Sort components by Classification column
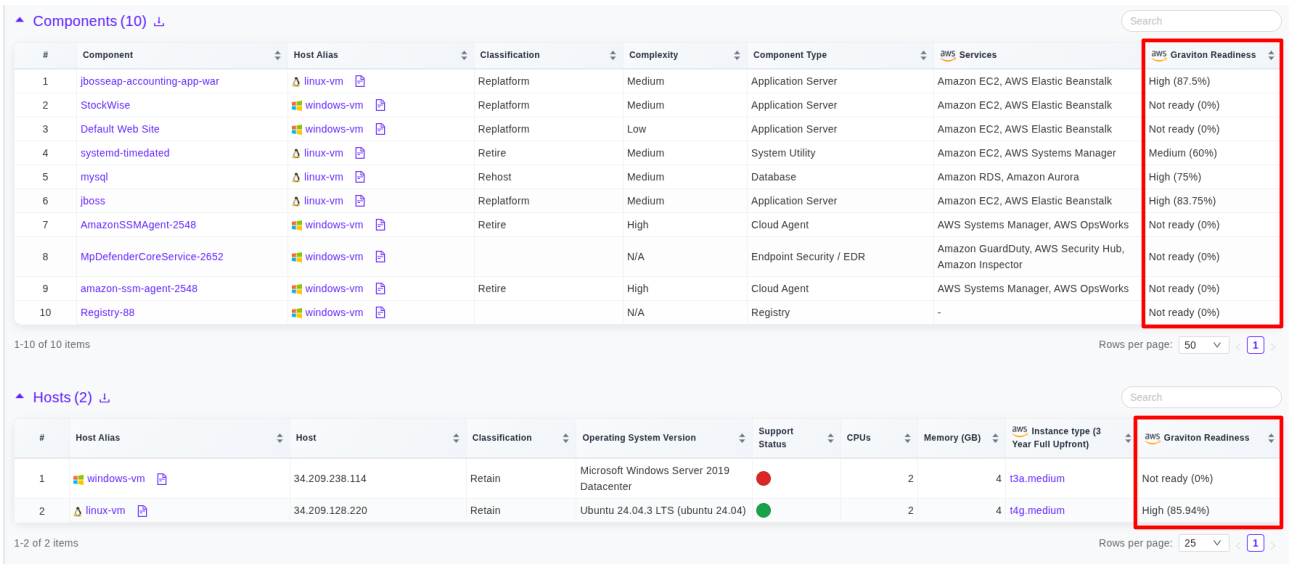Viewport: 1298px width, 571px height. pos(612,55)
